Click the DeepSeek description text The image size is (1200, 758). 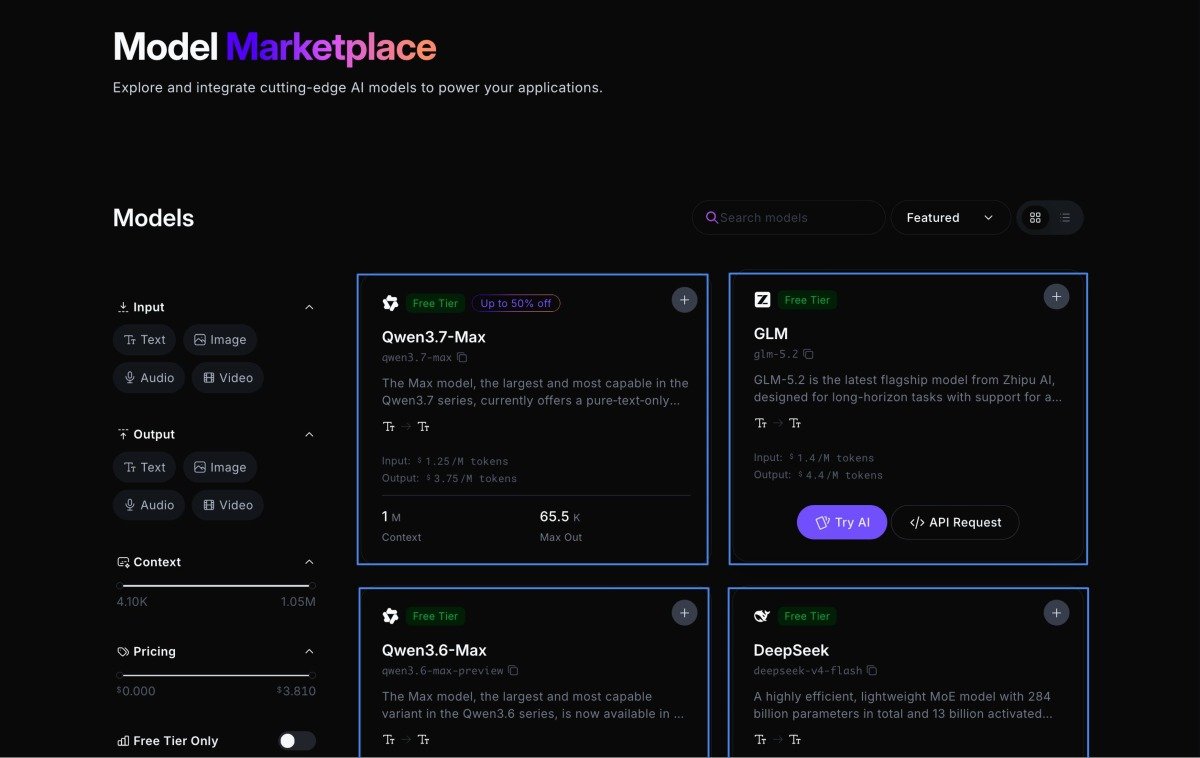click(903, 704)
